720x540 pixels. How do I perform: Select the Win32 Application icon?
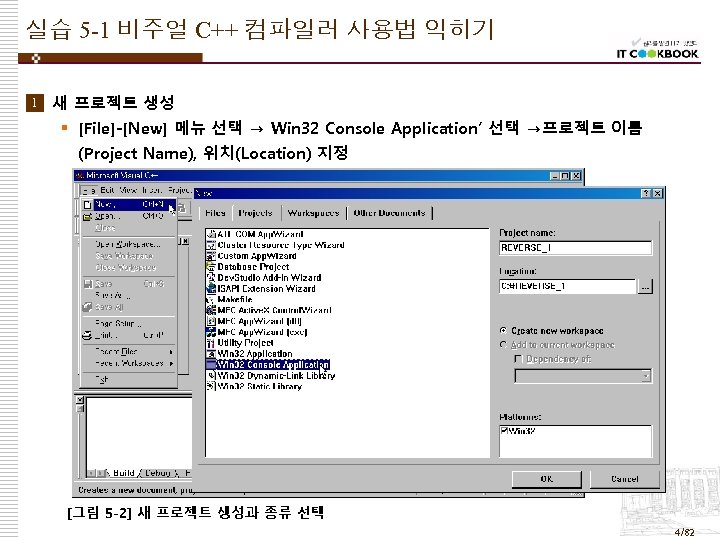[211, 354]
